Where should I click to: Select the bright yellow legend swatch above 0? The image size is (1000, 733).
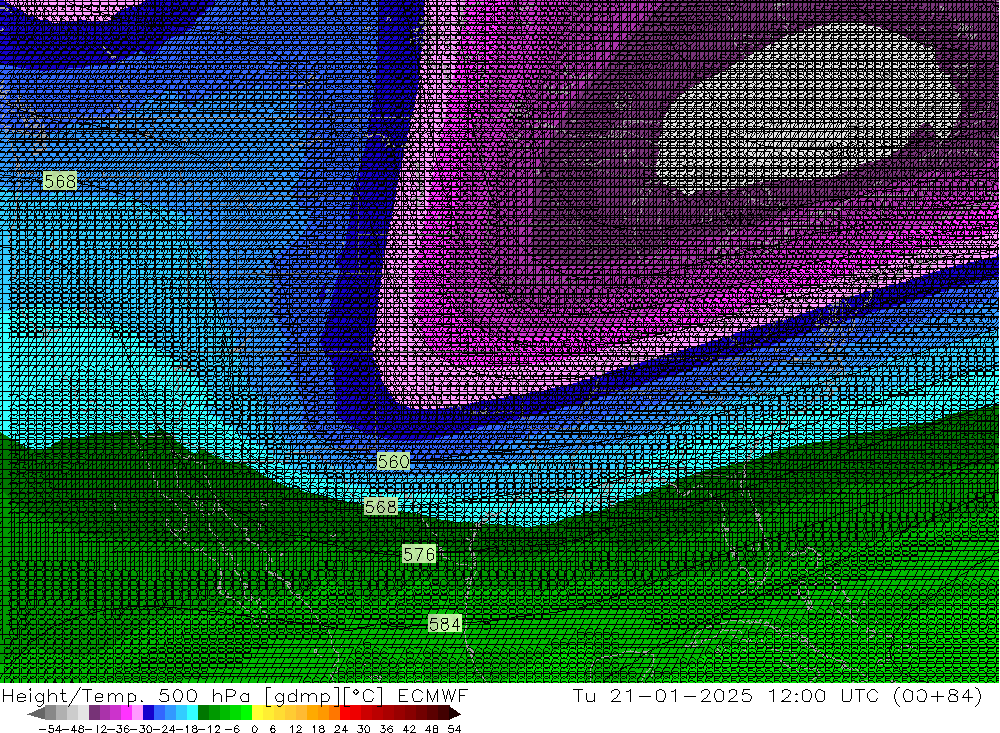click(257, 713)
